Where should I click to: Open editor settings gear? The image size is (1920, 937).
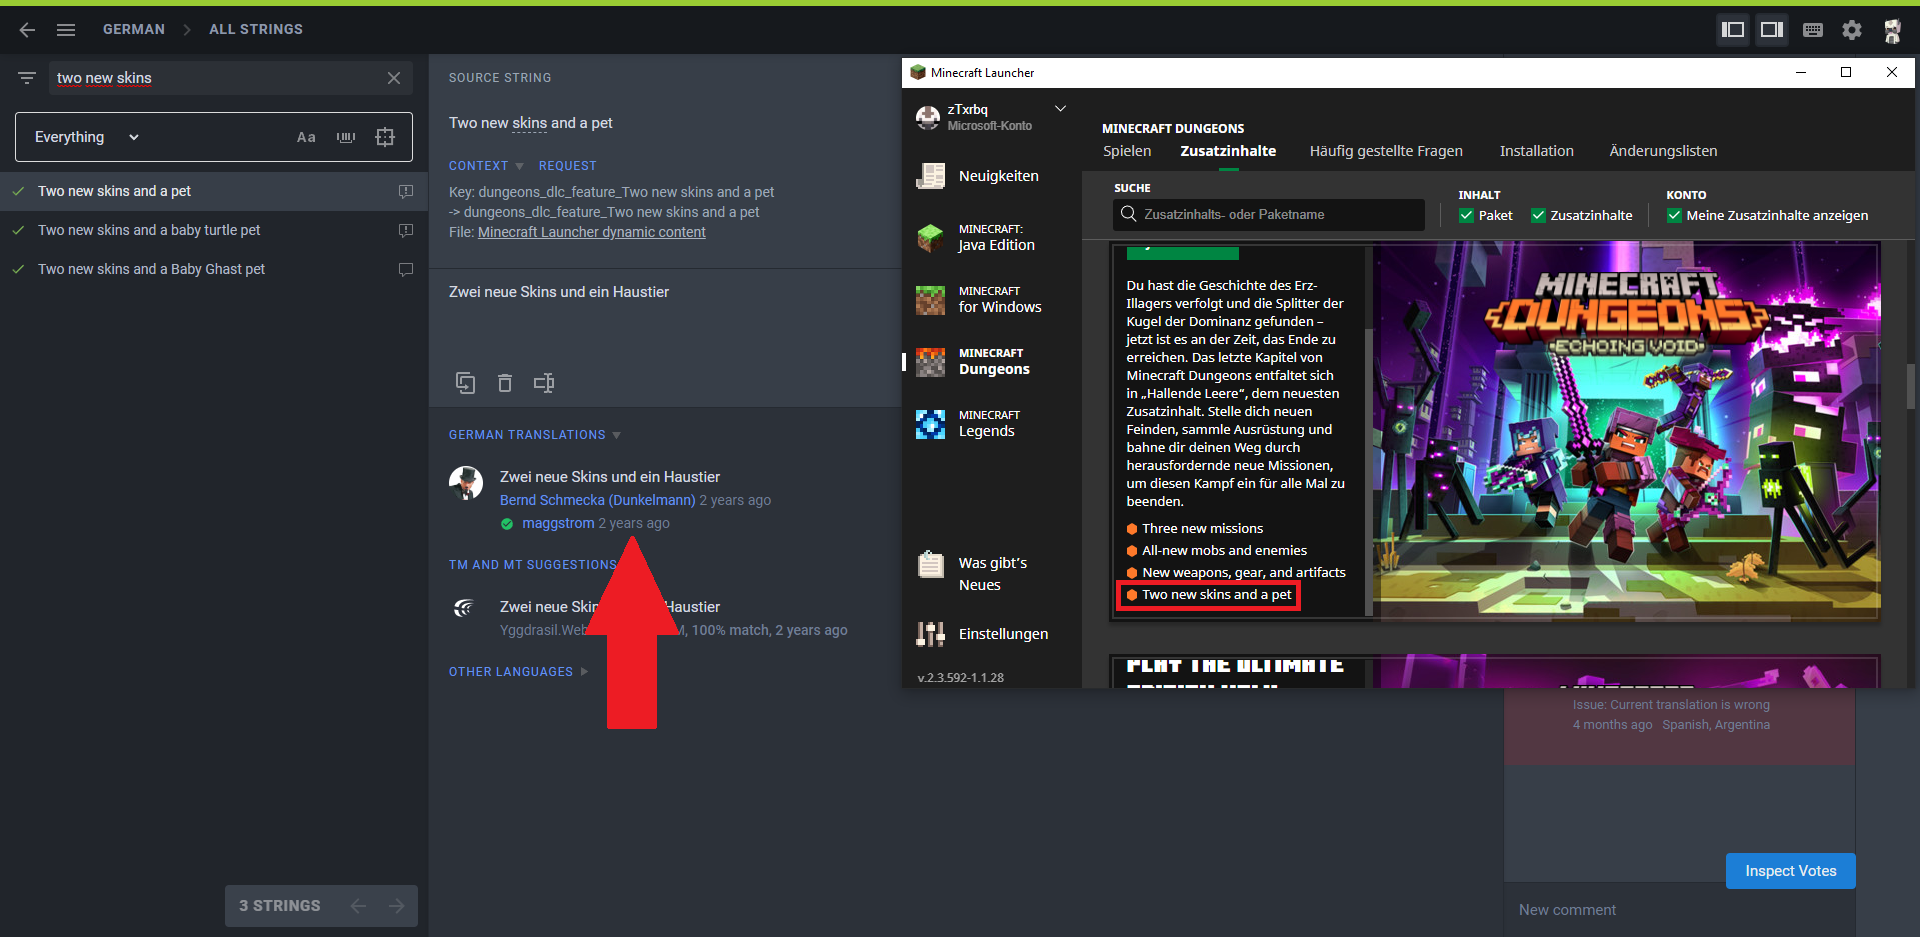pos(1852,30)
